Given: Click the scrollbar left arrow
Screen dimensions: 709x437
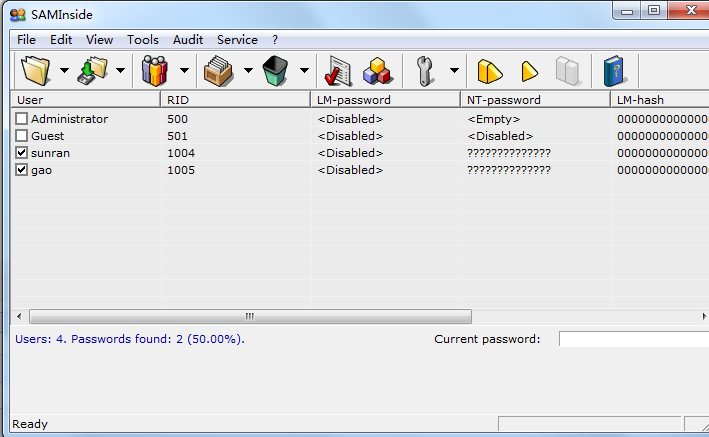Looking at the screenshot, I should [19, 317].
